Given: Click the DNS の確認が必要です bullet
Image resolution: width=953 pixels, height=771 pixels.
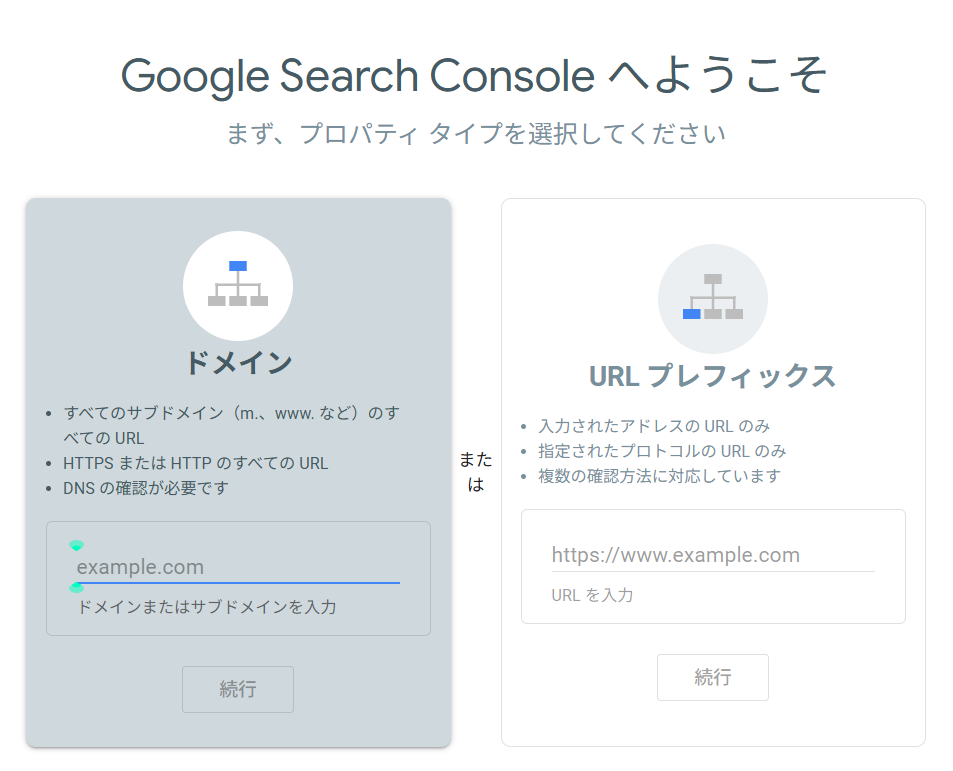Looking at the screenshot, I should click(x=146, y=488).
